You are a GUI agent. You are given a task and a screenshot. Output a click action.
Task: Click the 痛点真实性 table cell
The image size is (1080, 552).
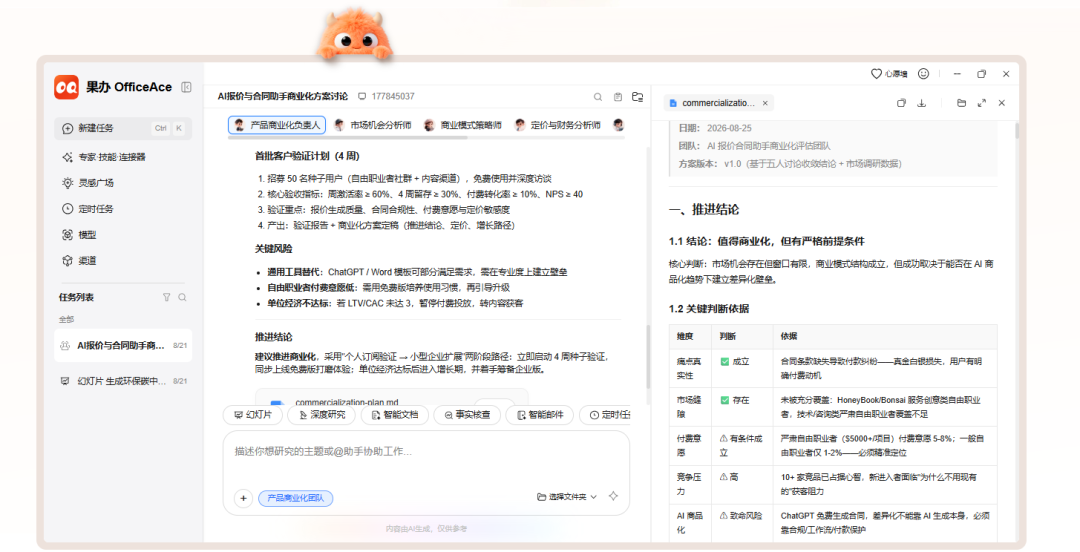coord(691,368)
